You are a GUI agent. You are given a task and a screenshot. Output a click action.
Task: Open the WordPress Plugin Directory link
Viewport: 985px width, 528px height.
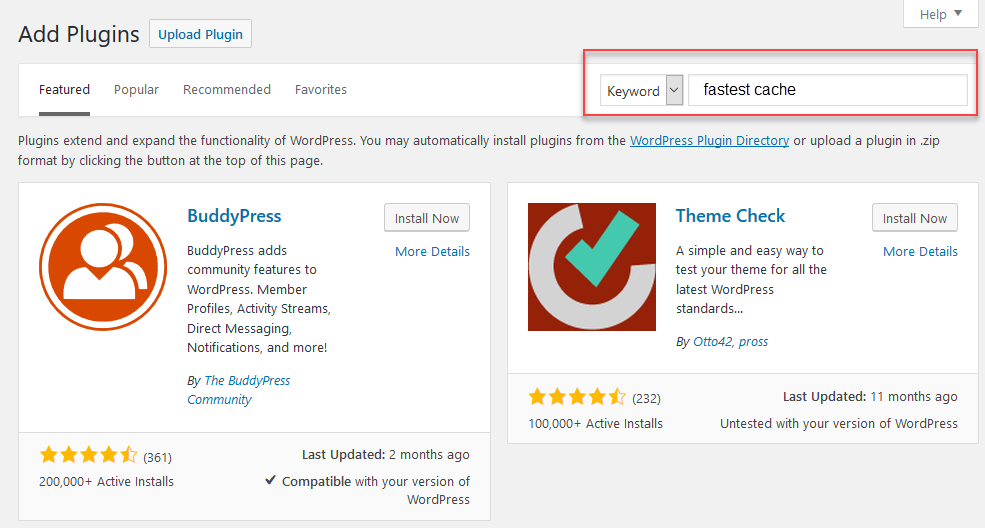709,141
